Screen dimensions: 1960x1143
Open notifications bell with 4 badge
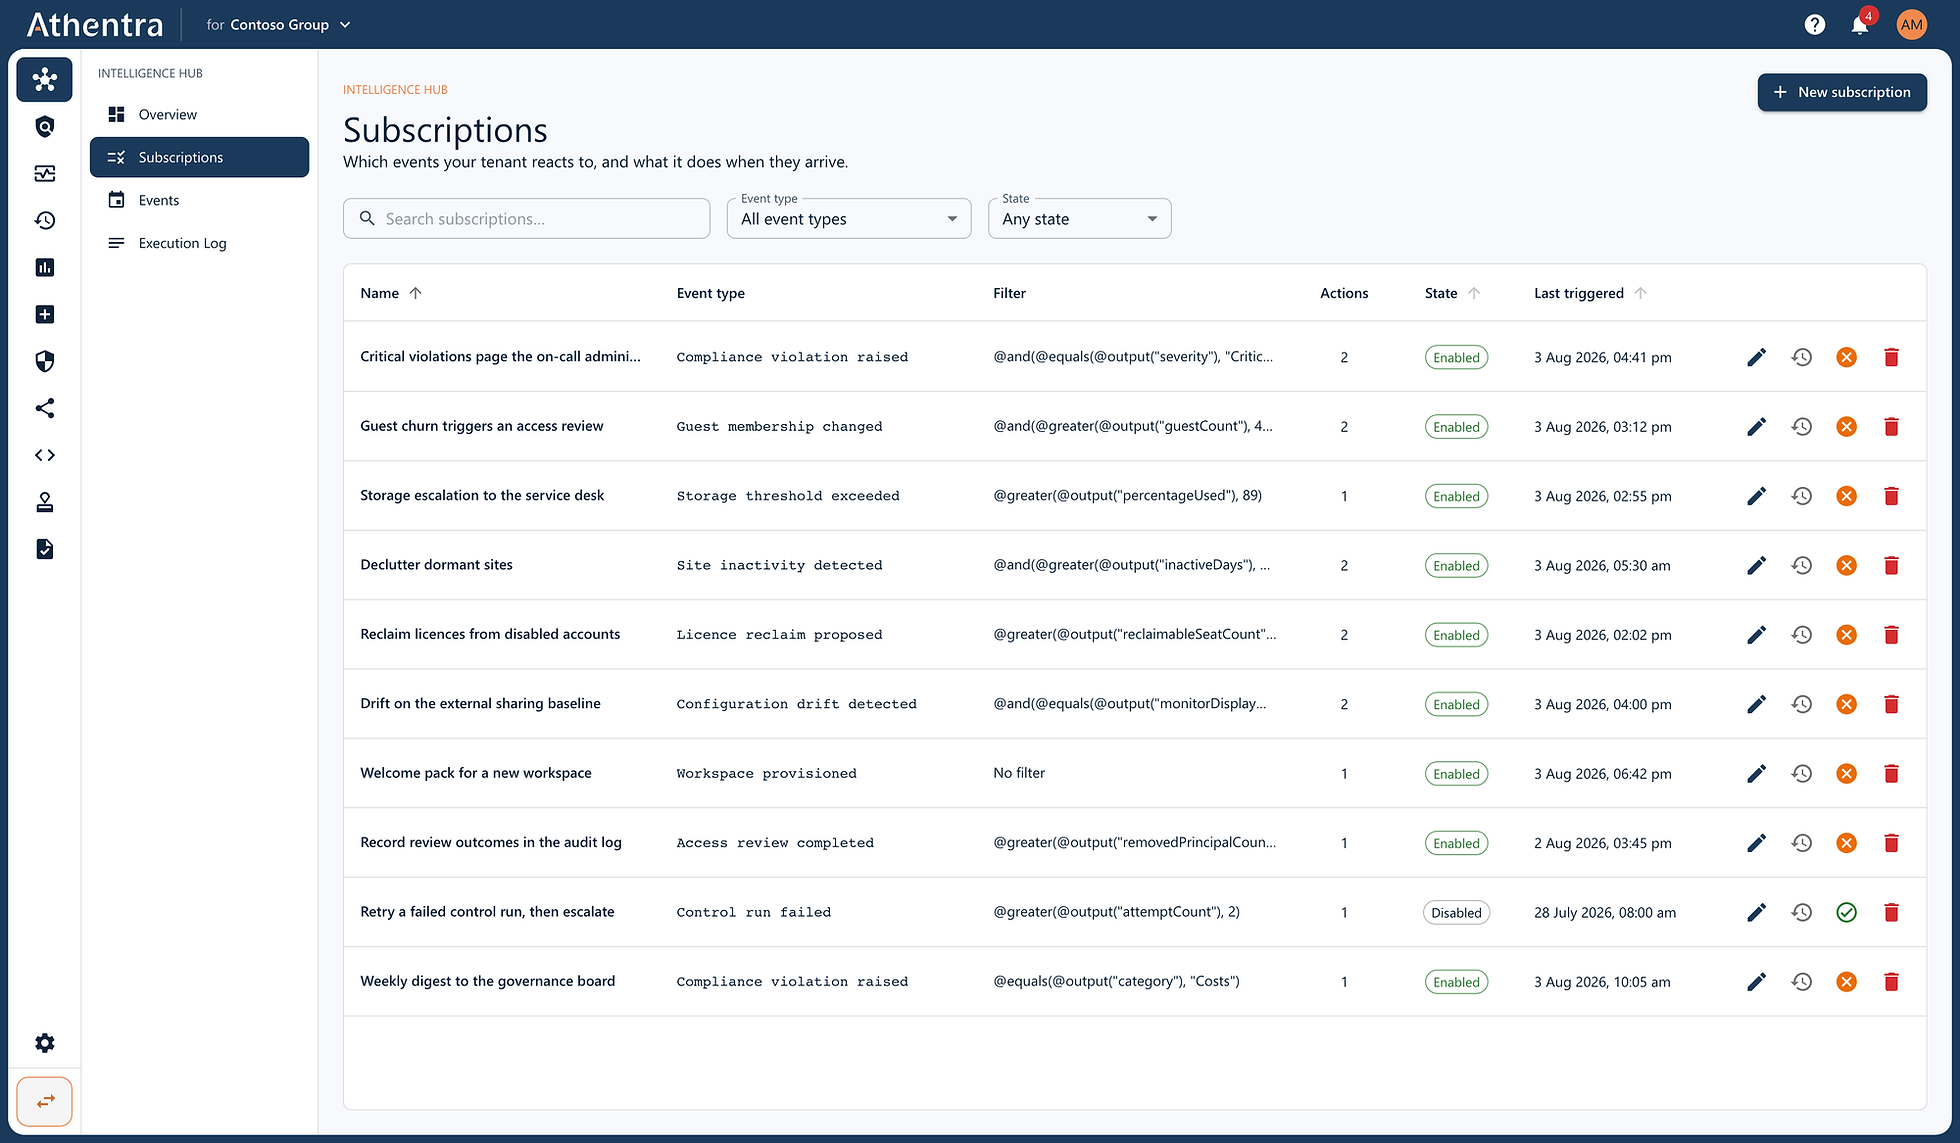coord(1860,25)
